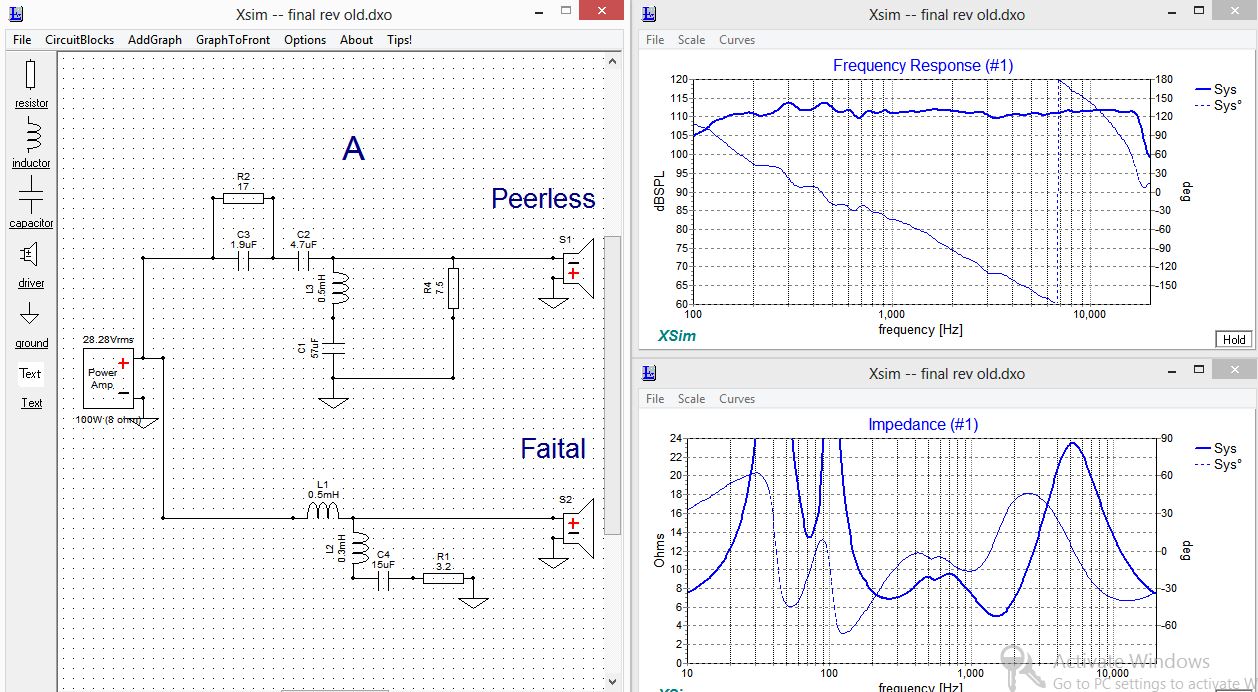Select the Power Amp block
The height and width of the screenshot is (692, 1258).
click(109, 379)
